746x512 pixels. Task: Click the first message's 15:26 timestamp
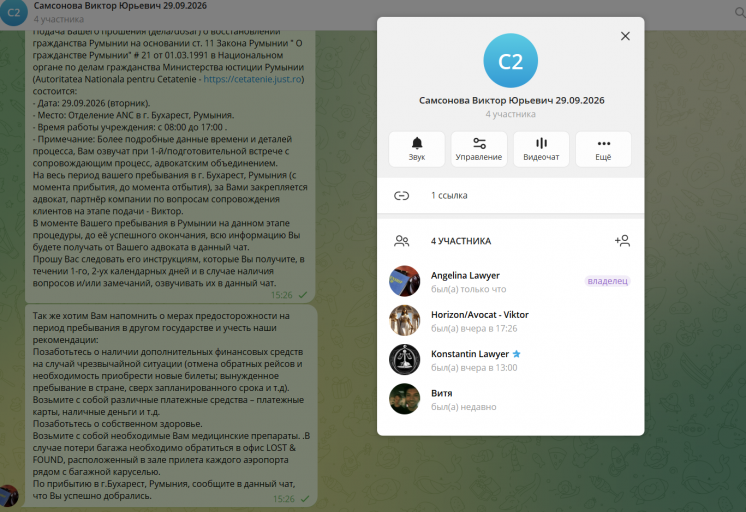282,295
